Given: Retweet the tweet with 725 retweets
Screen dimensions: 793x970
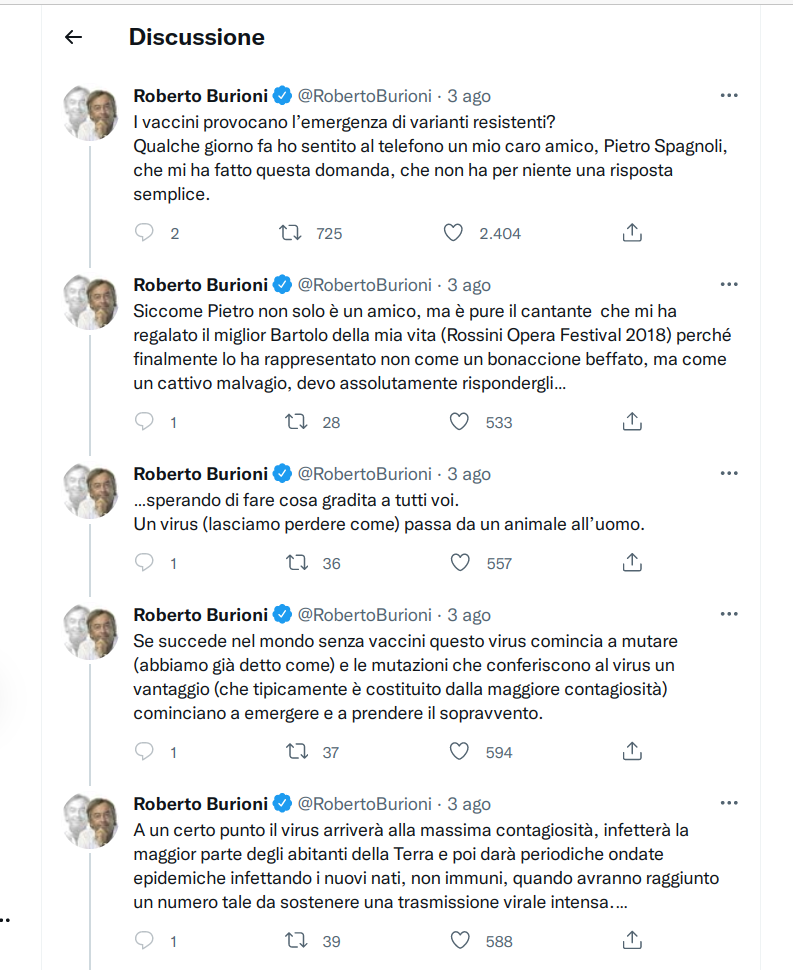Looking at the screenshot, I should pyautogui.click(x=290, y=233).
